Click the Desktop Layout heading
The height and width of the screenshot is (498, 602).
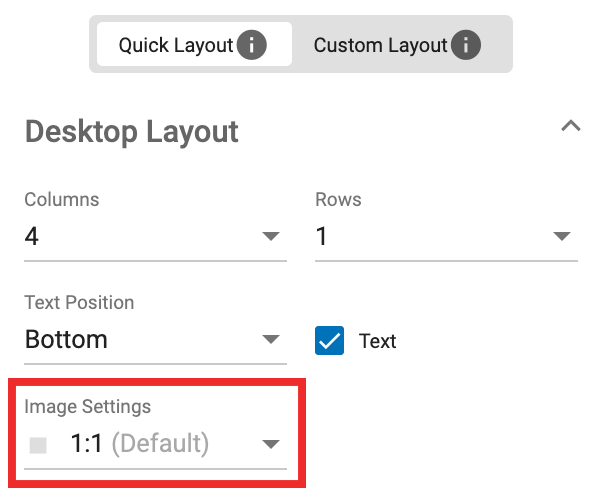coord(131,131)
